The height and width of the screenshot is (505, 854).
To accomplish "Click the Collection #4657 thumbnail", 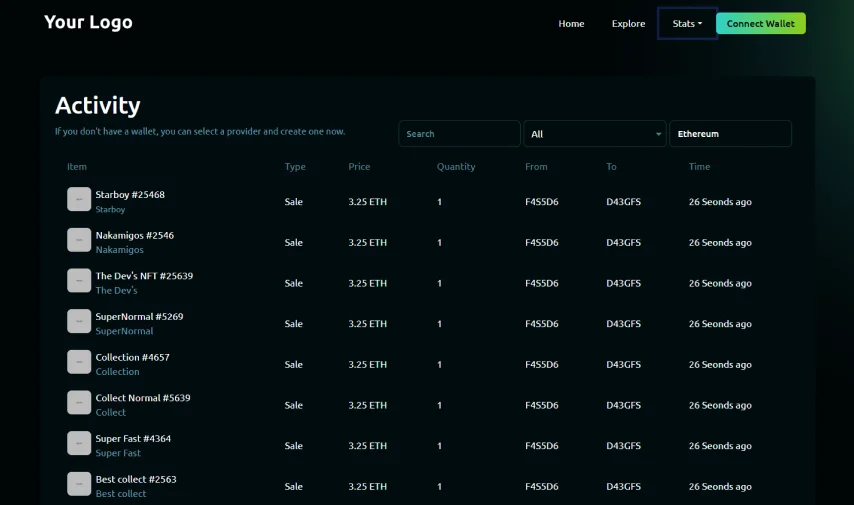I will pos(79,362).
